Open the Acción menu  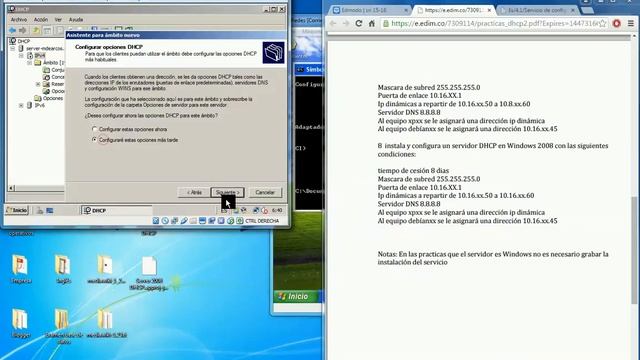[41, 20]
